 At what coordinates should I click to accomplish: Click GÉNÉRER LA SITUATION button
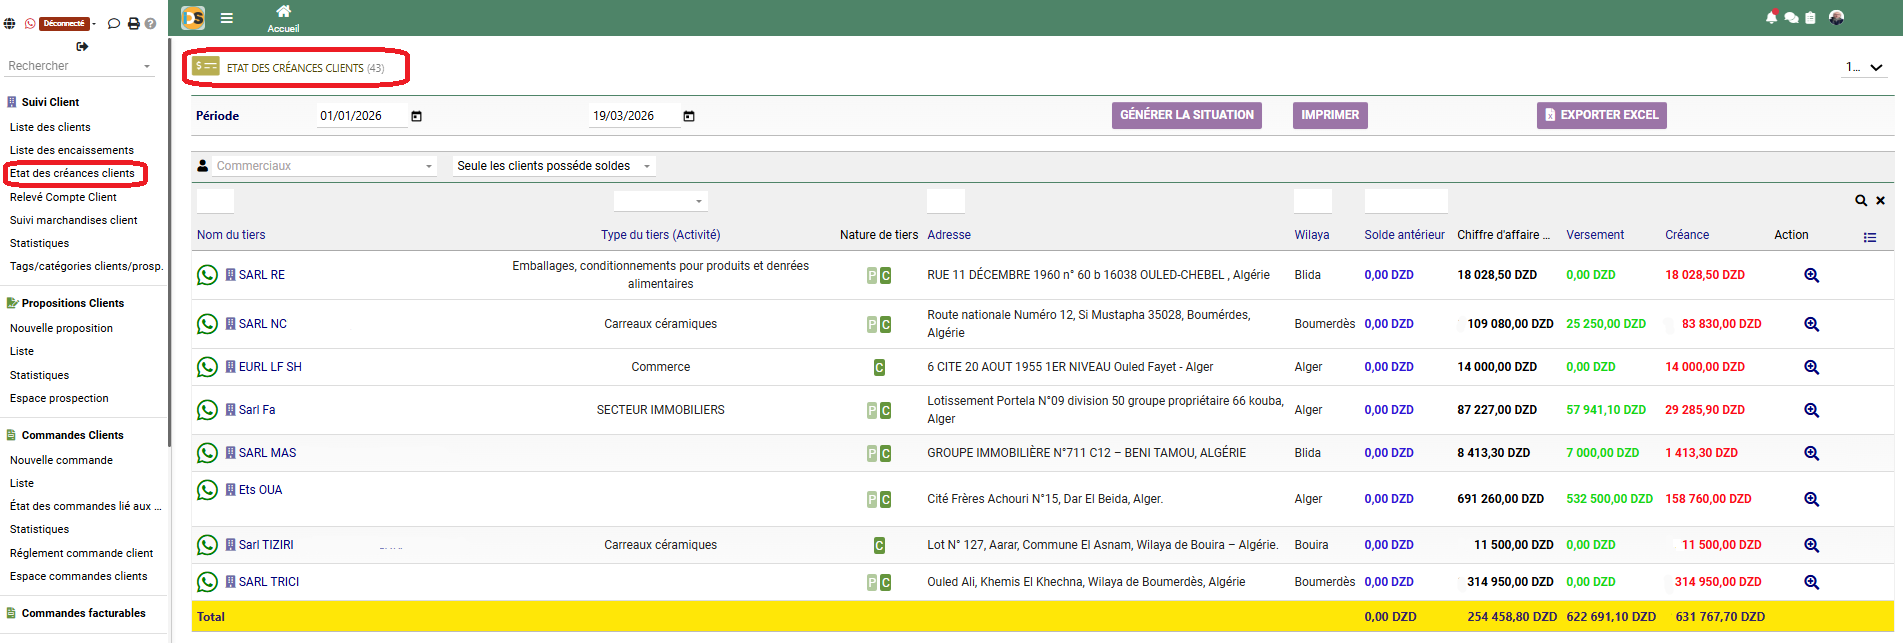point(1186,115)
